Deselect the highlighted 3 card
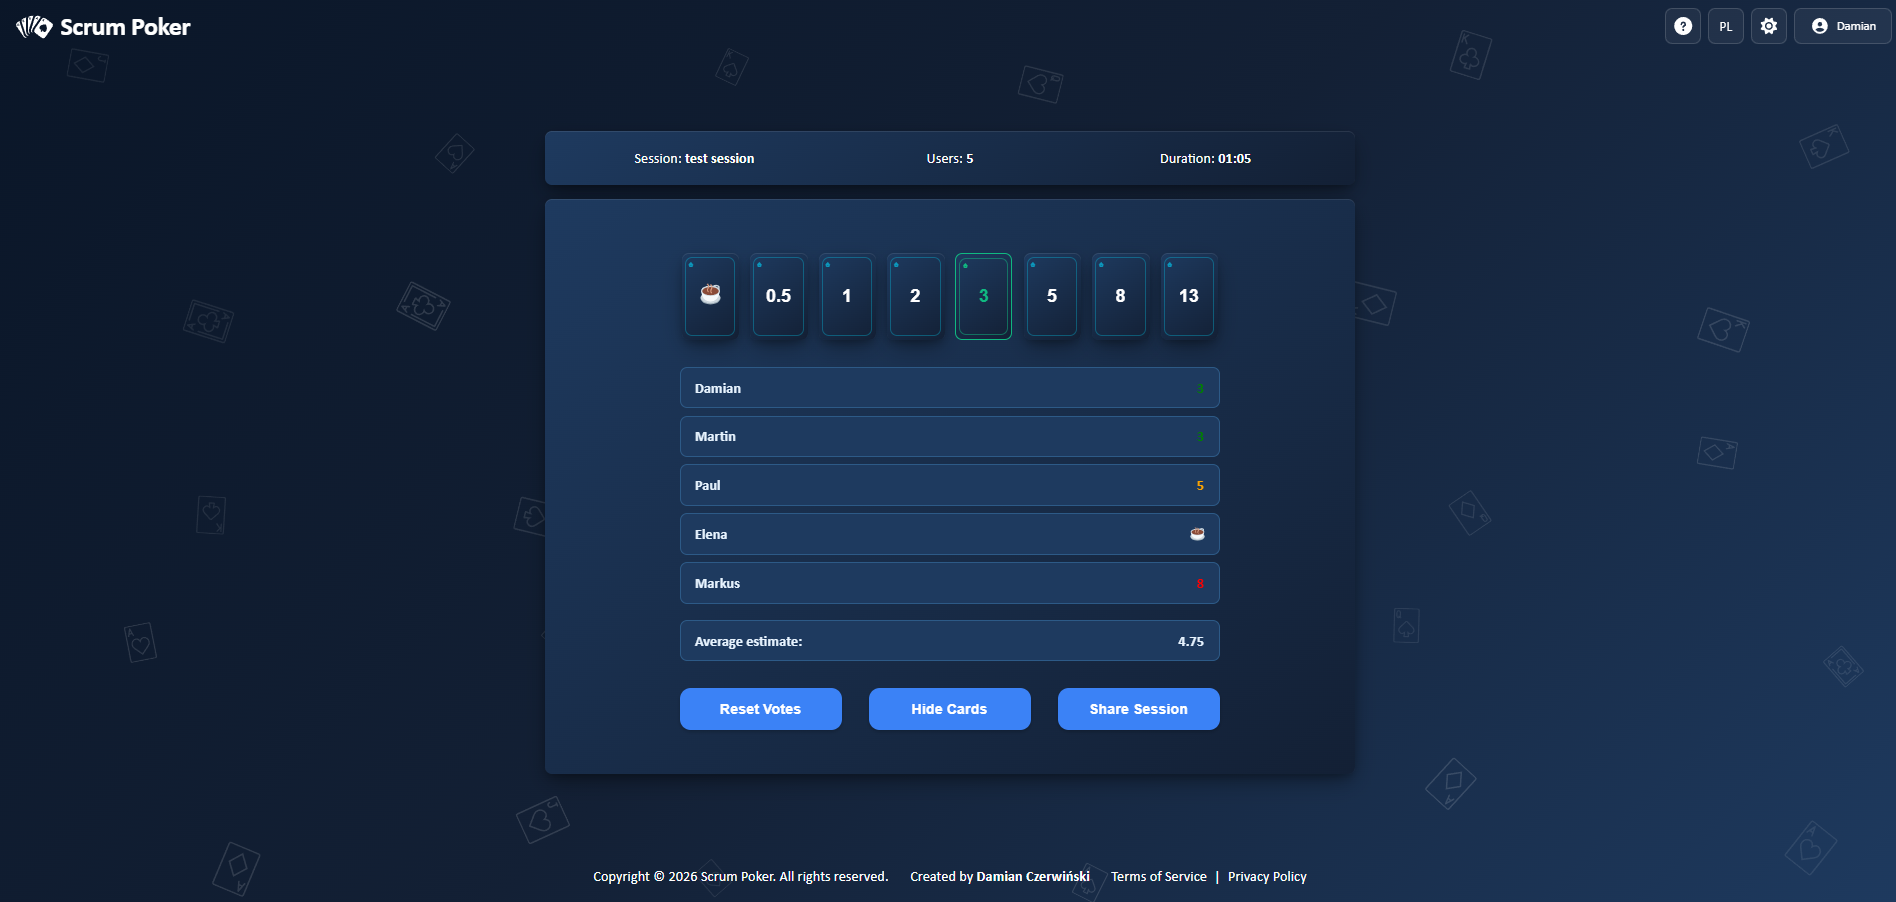 coord(983,296)
